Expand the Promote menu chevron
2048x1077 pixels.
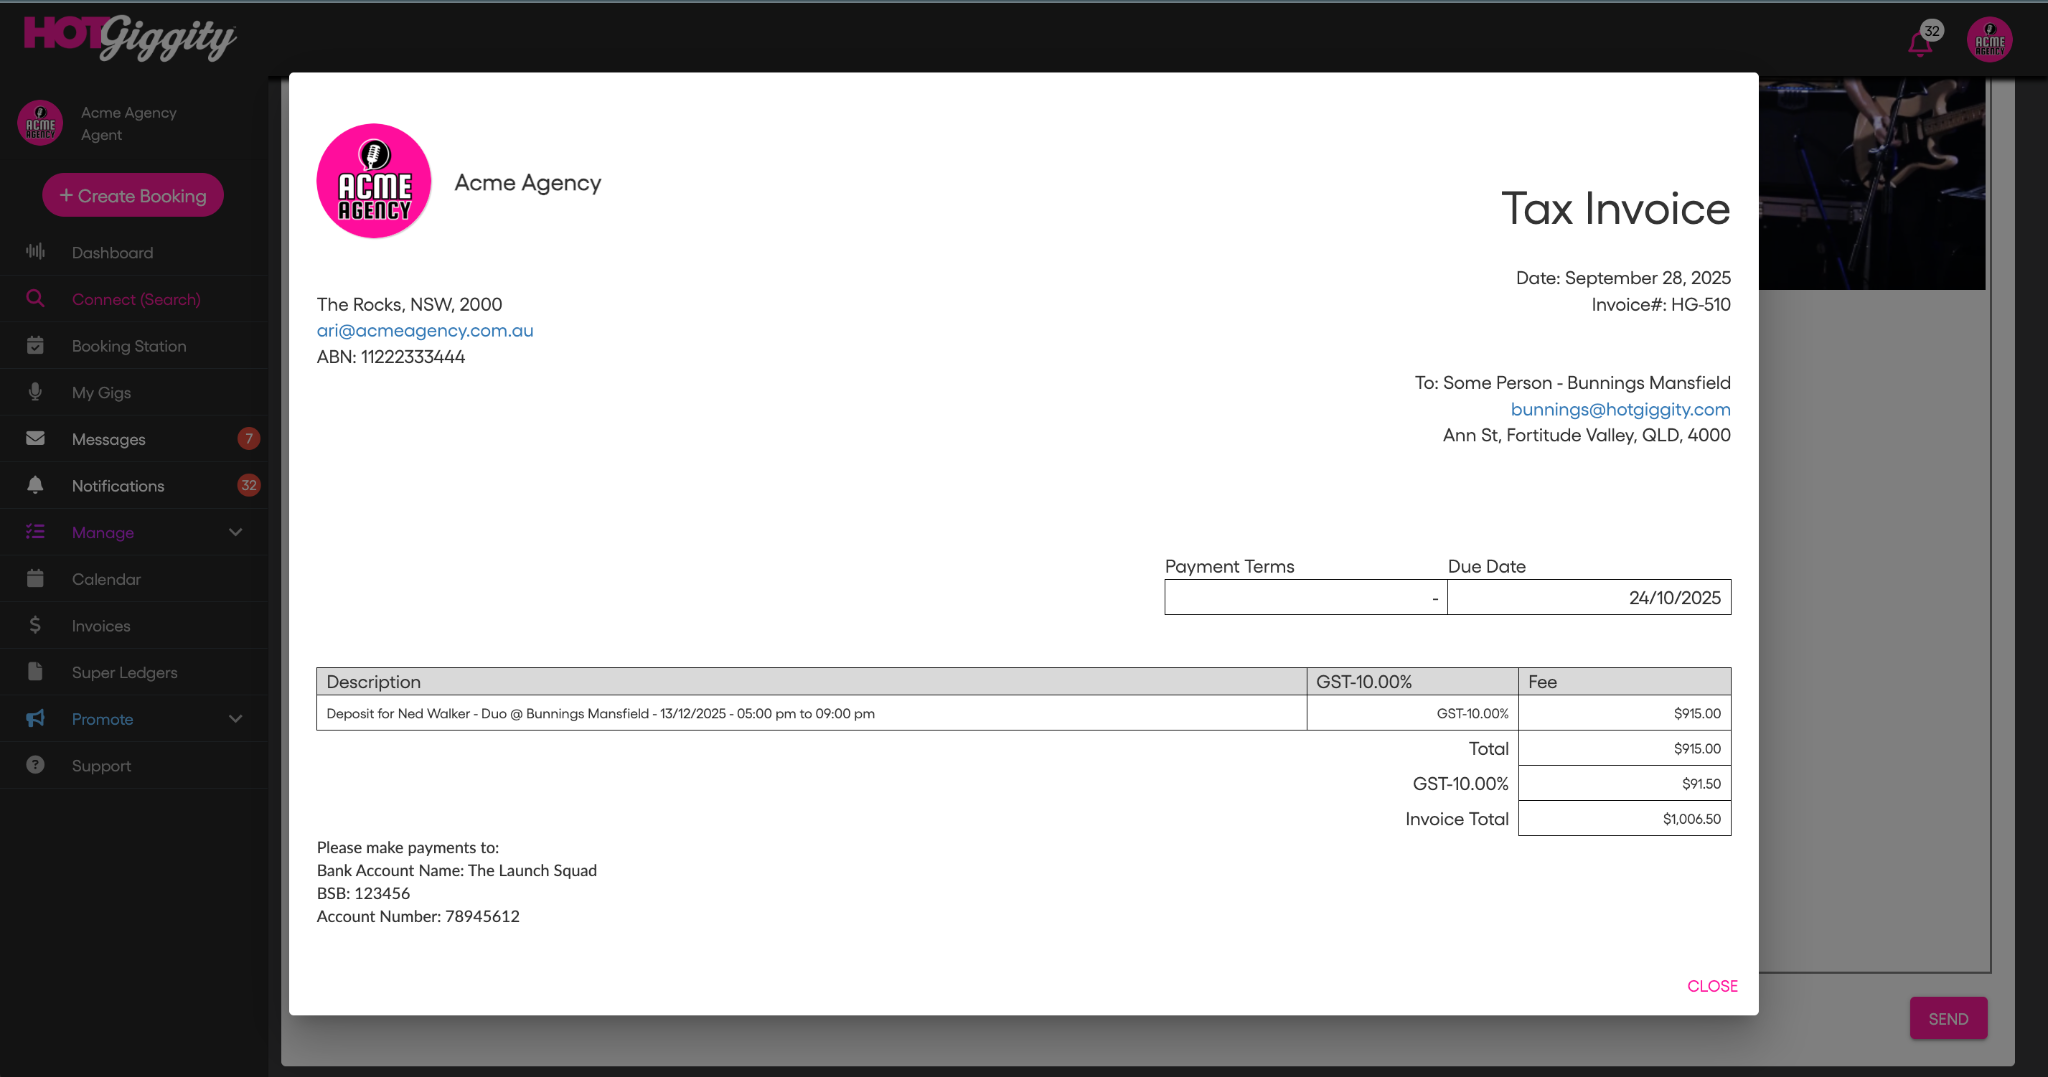236,719
